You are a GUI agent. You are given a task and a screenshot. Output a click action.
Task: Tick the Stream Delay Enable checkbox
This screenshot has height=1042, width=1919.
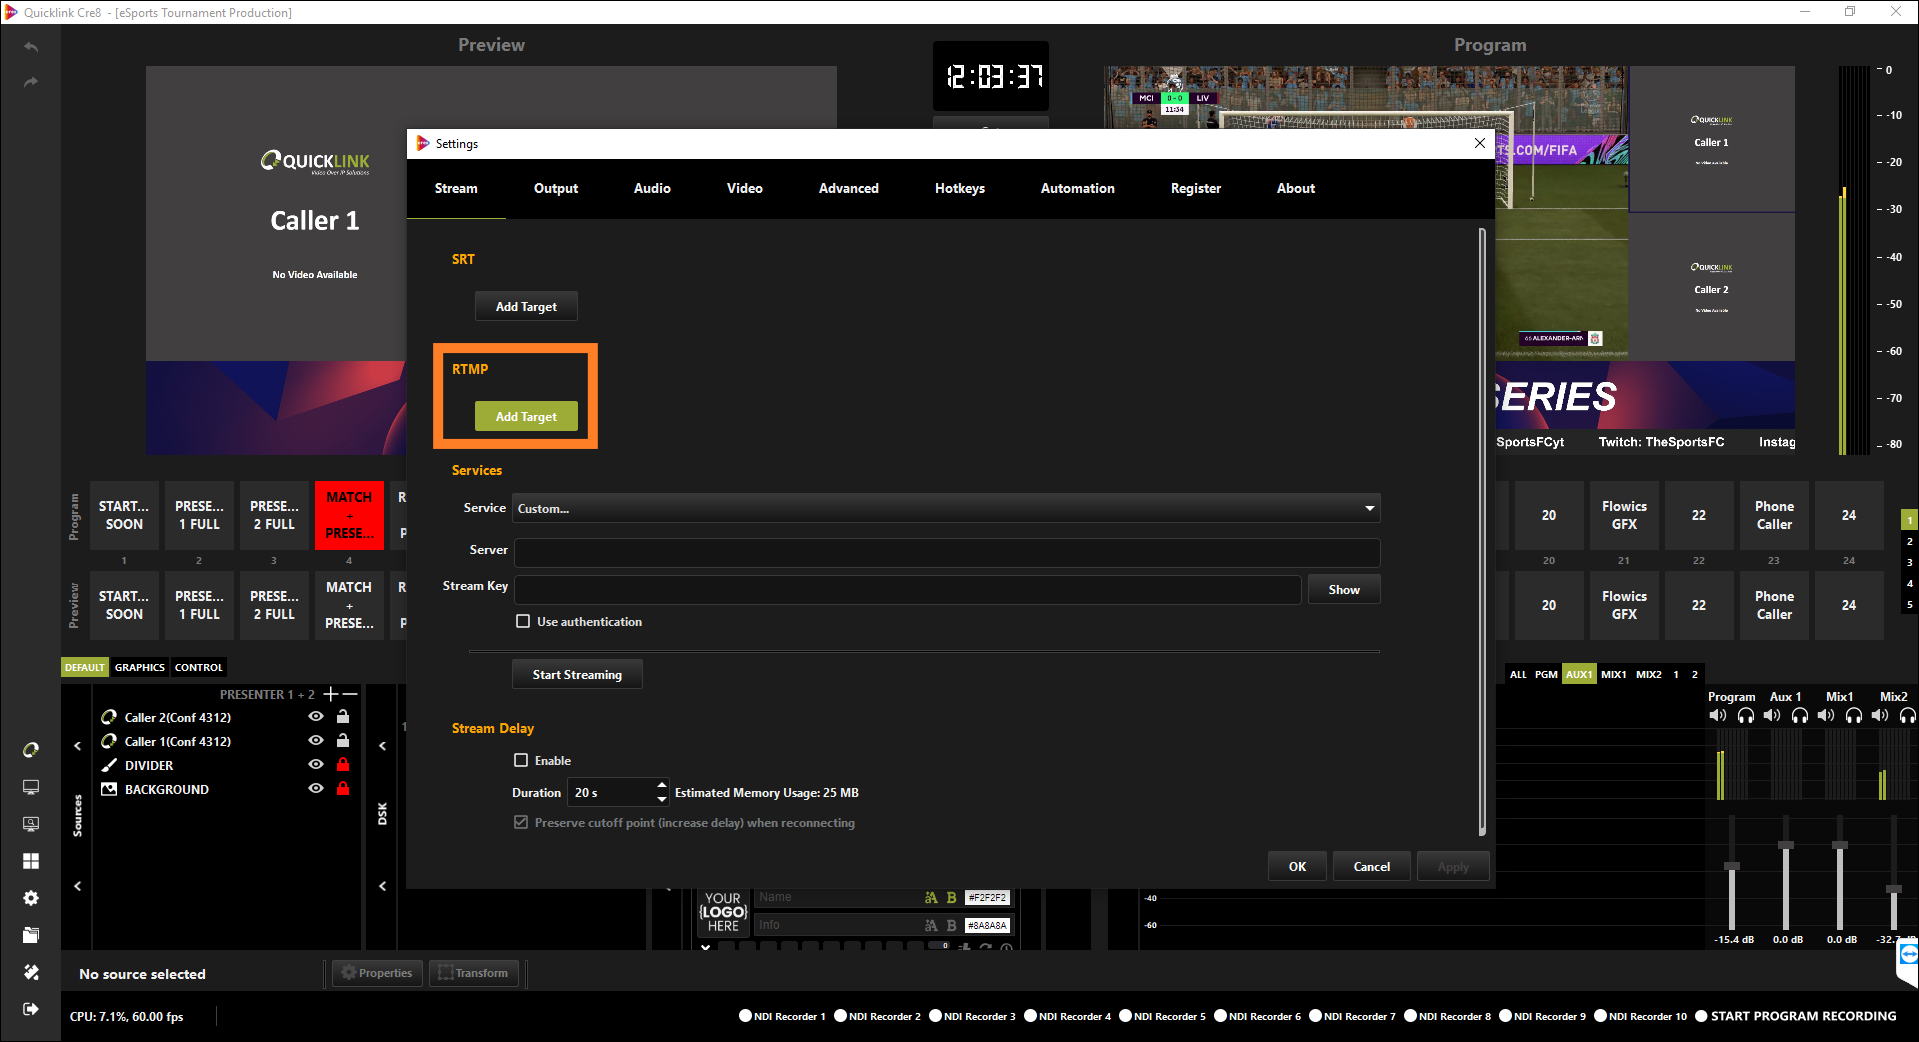click(521, 760)
